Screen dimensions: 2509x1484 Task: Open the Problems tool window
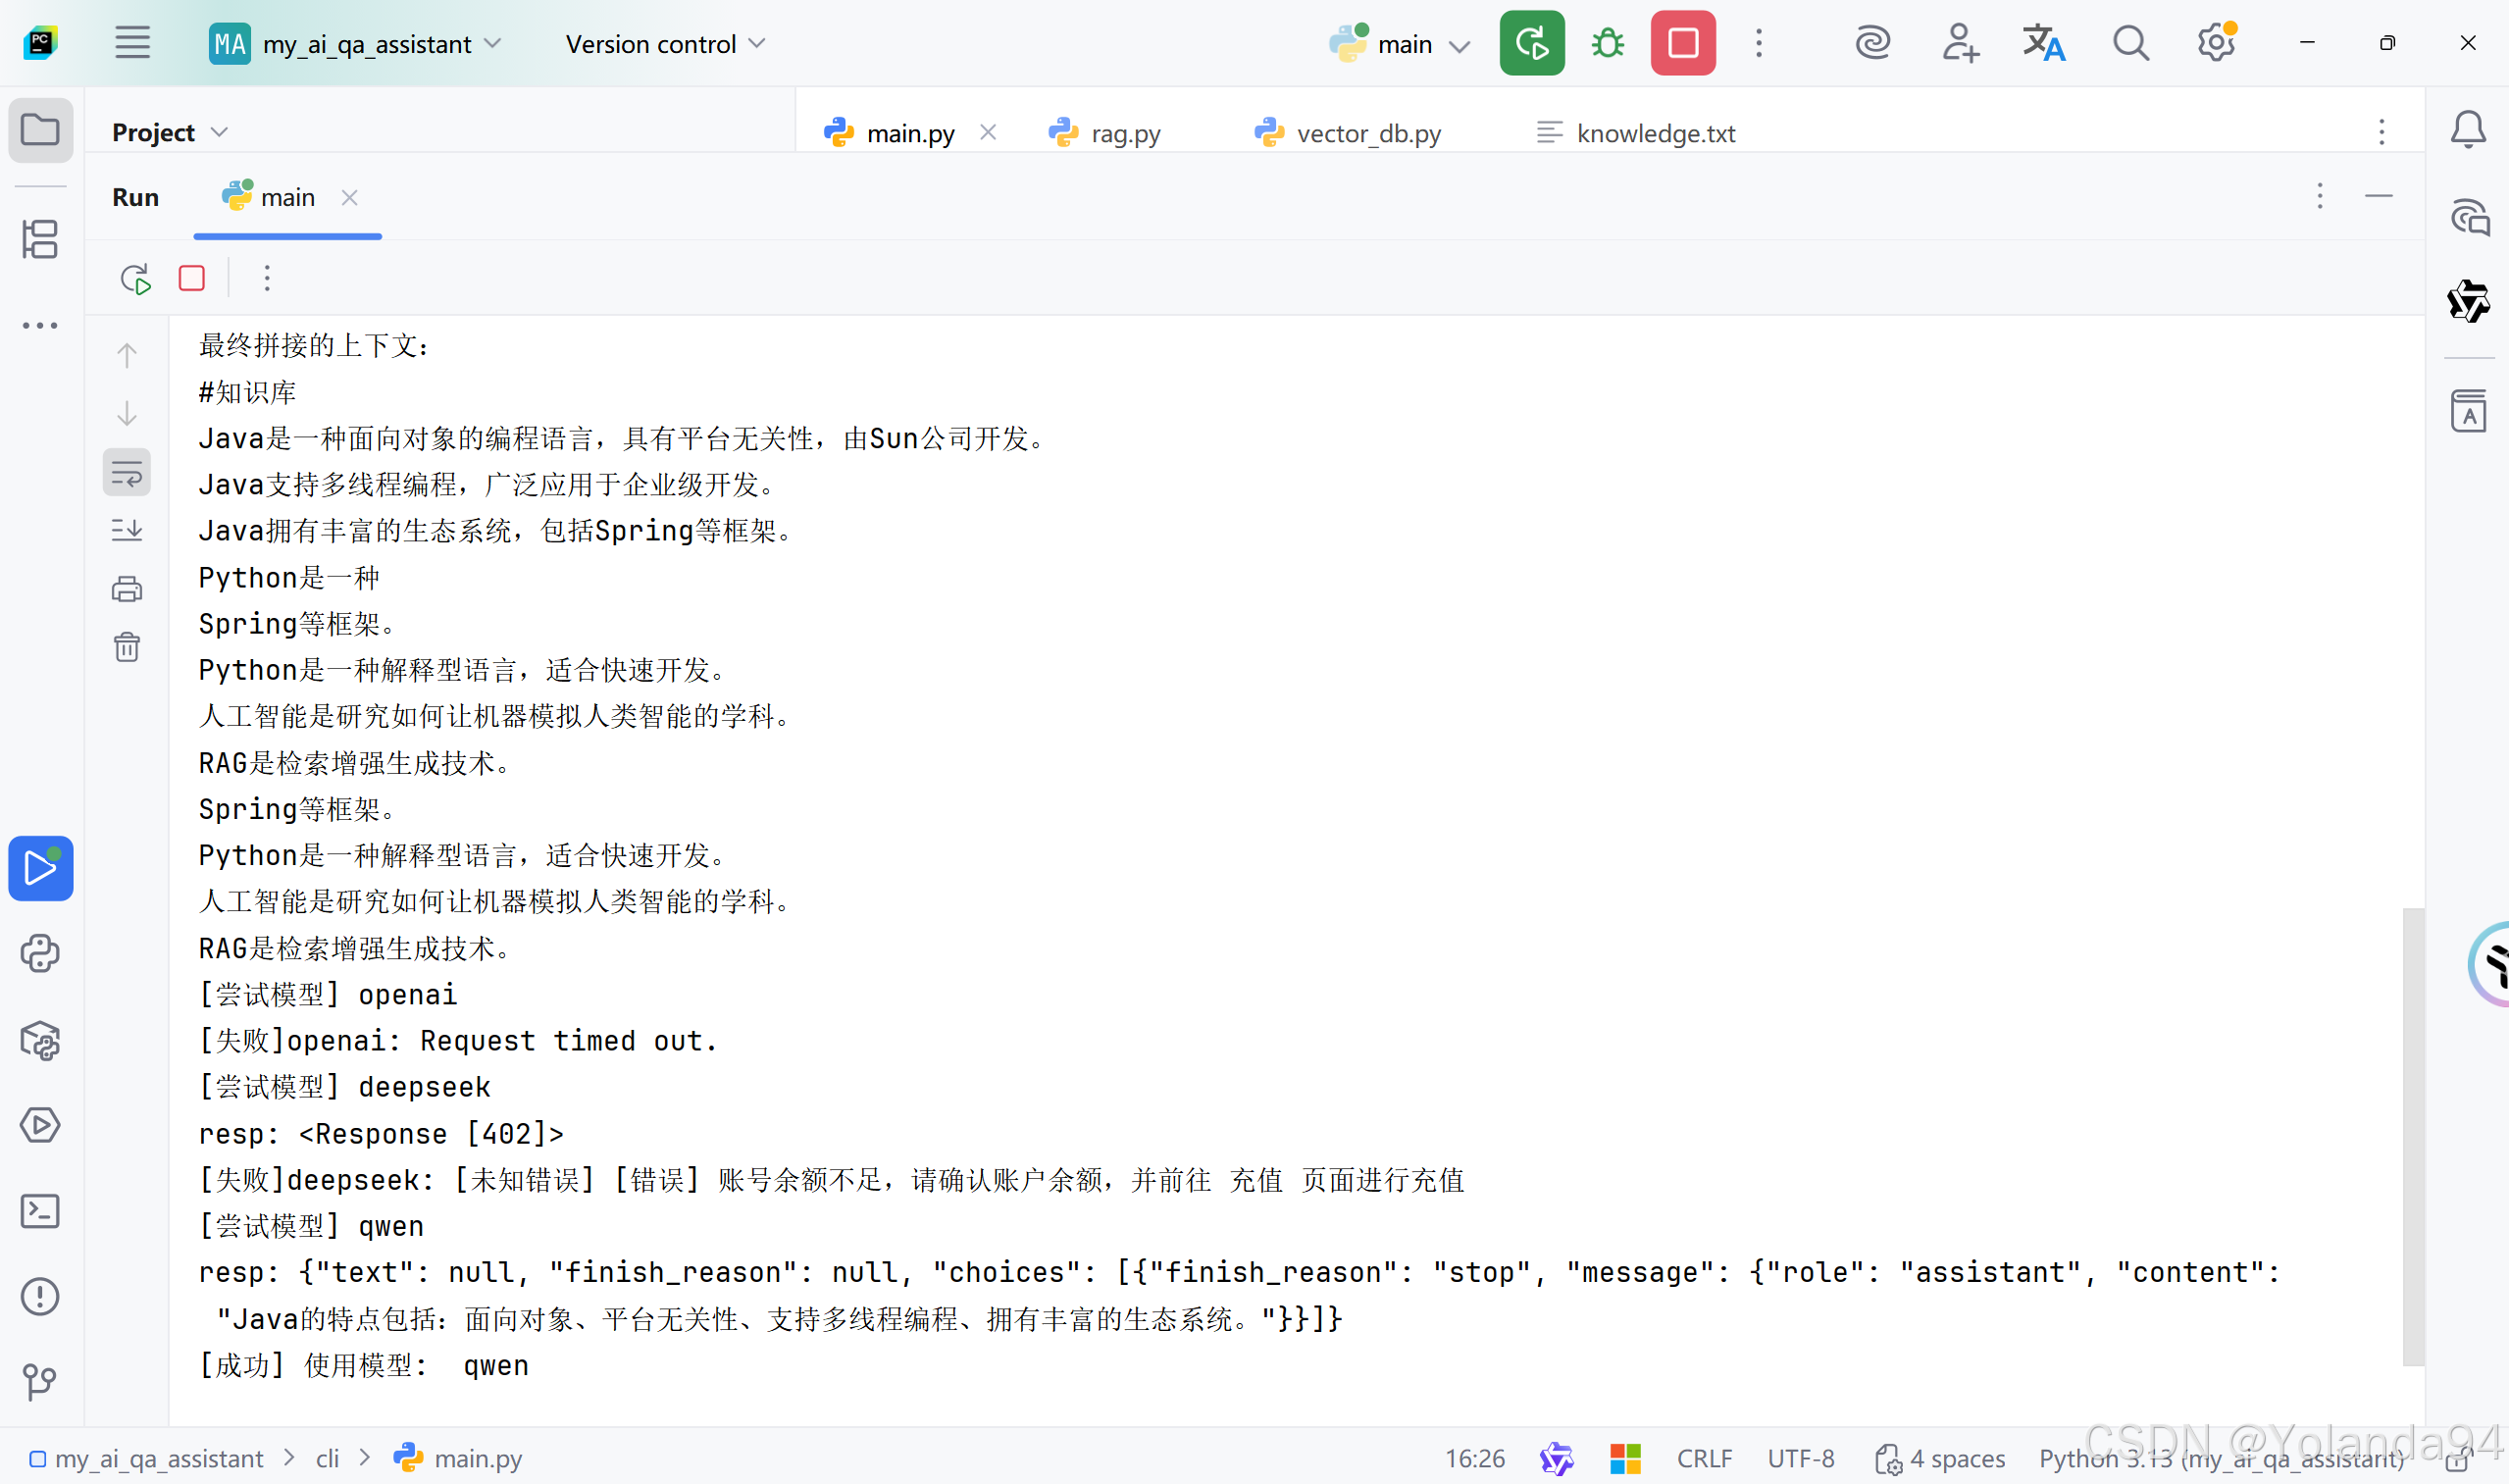pyautogui.click(x=41, y=1297)
